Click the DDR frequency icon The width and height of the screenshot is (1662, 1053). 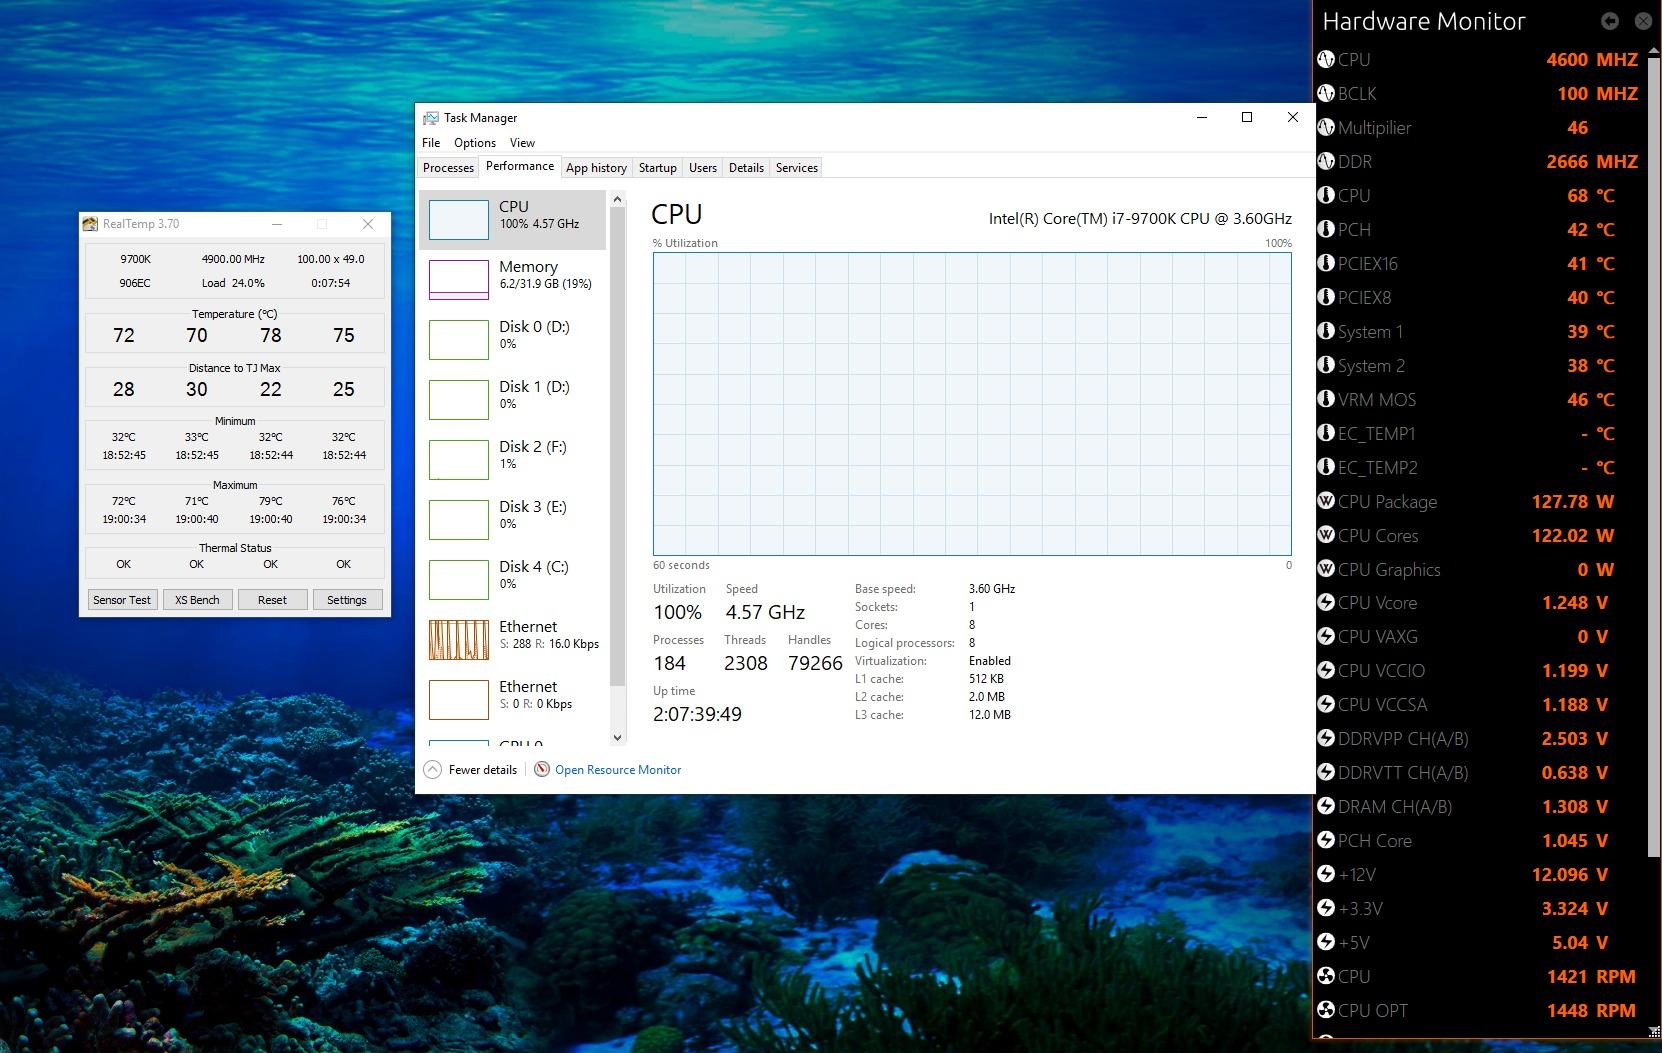[x=1326, y=162]
